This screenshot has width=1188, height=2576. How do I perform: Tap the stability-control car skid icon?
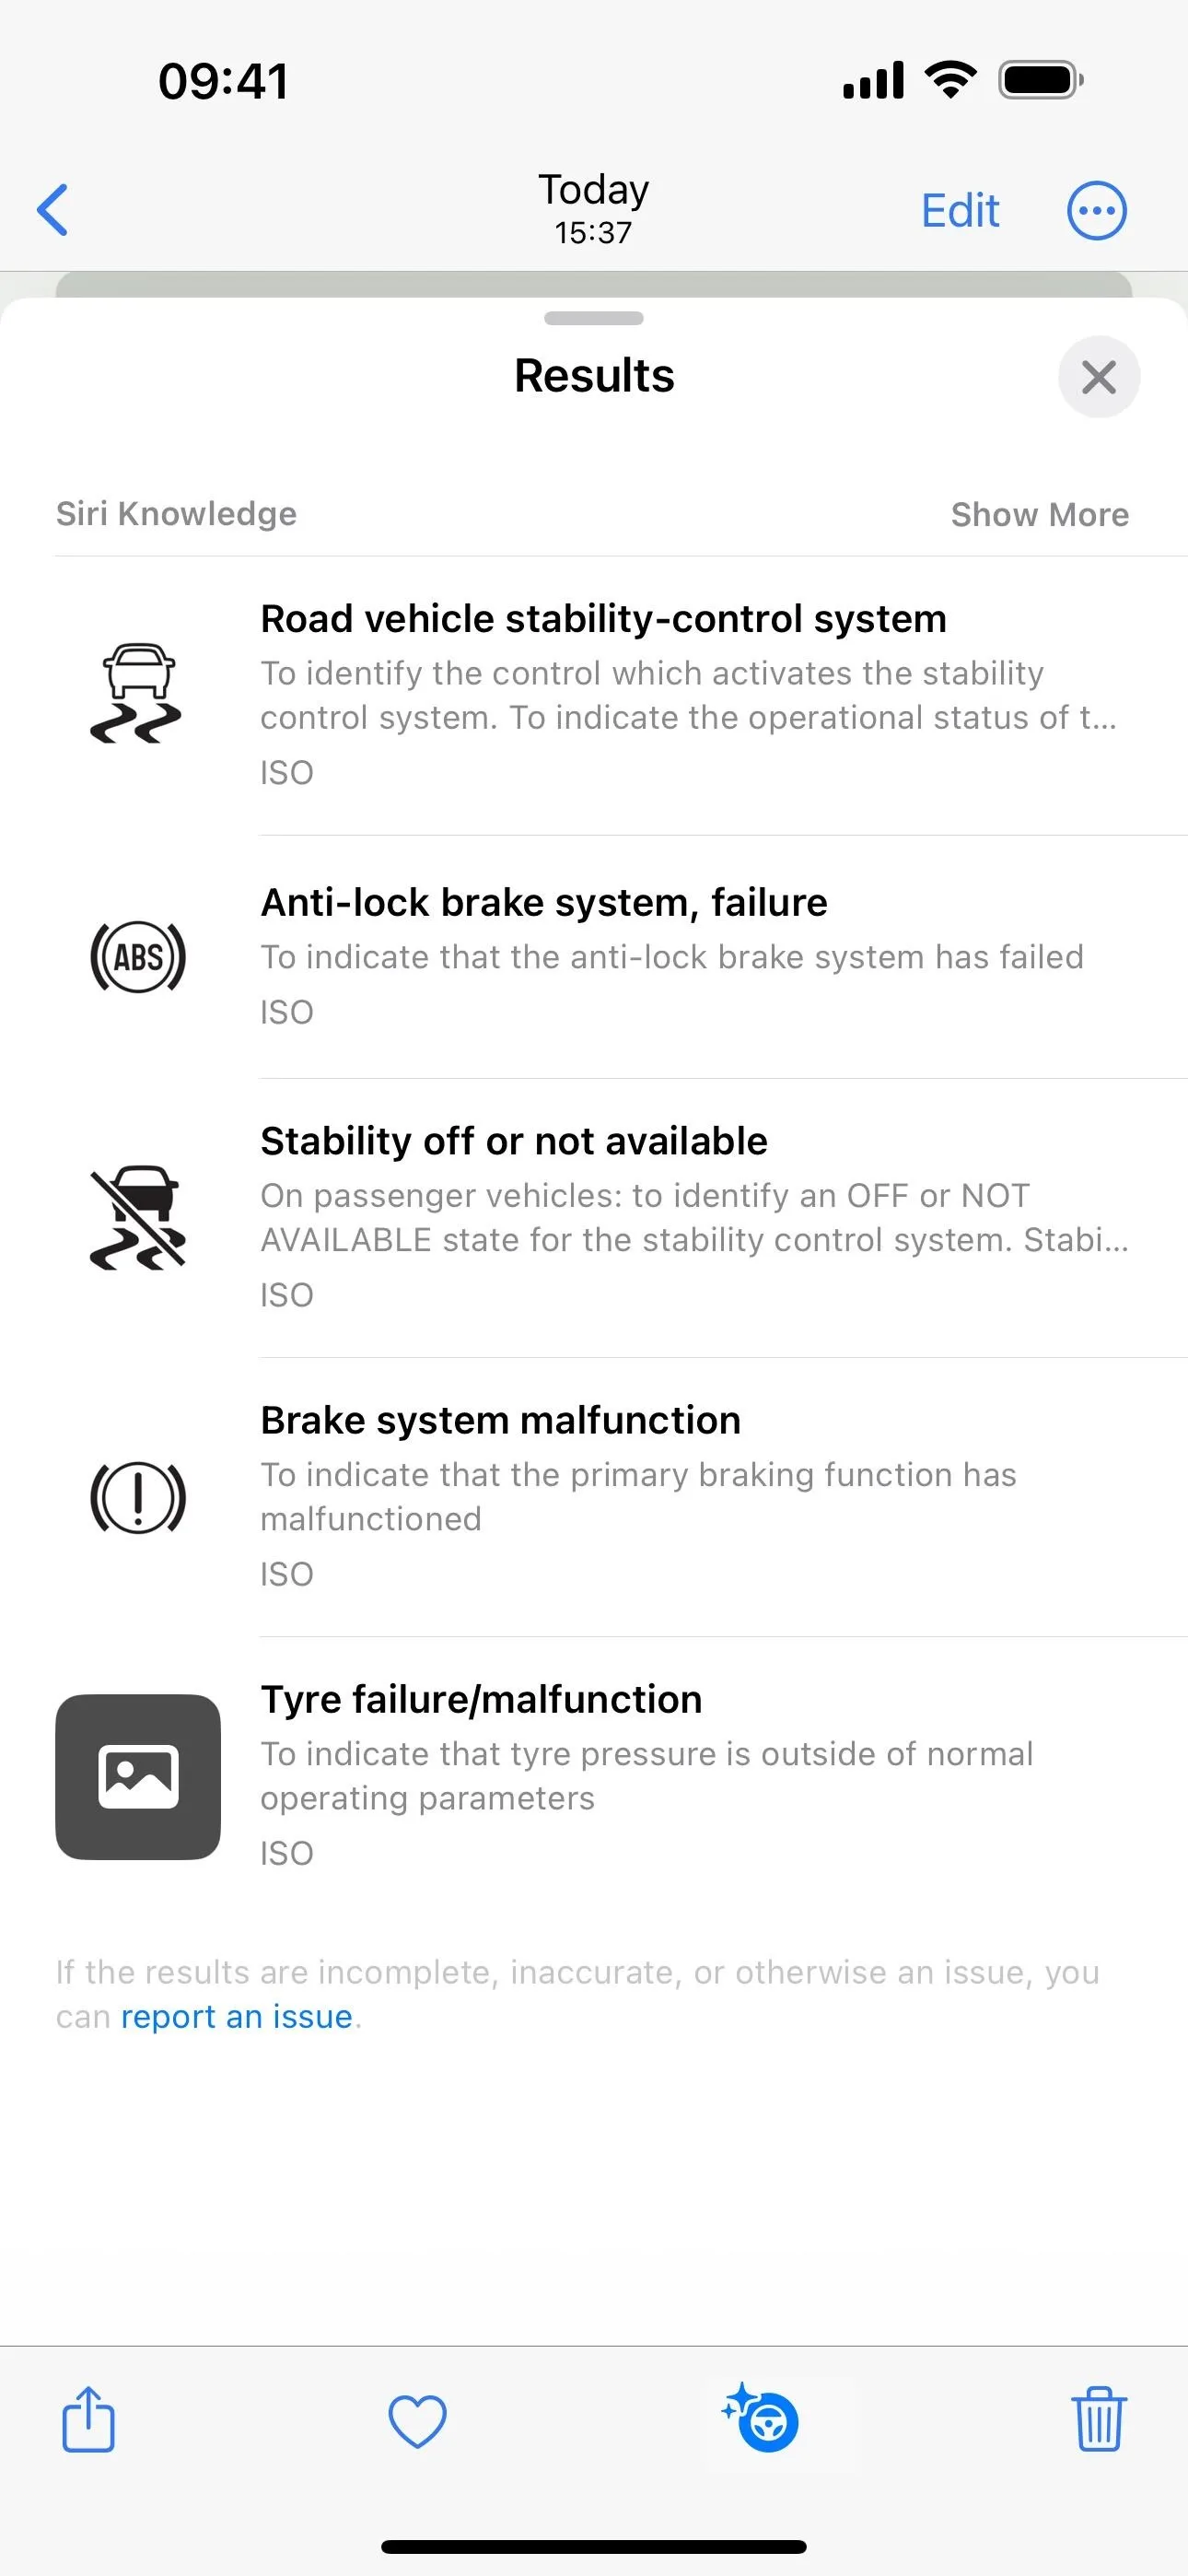(137, 693)
